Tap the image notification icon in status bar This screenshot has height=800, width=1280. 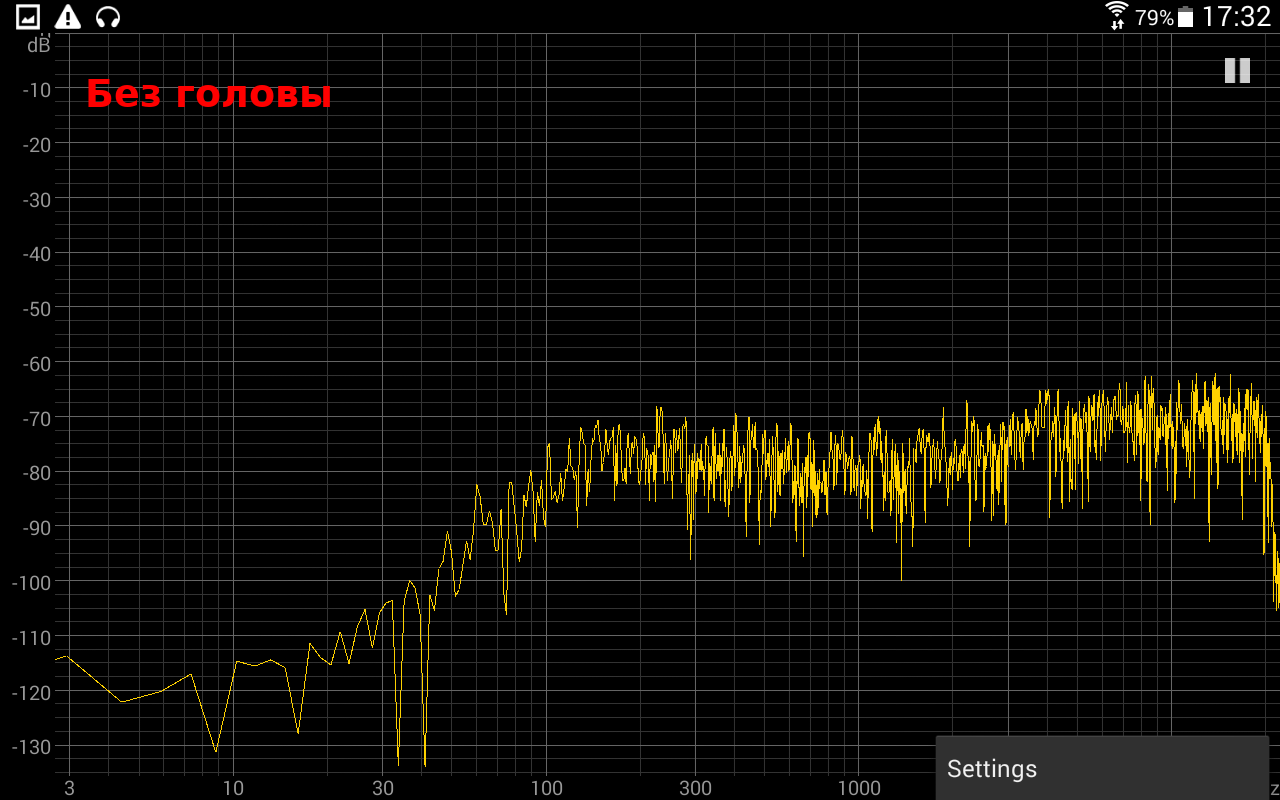[x=28, y=16]
